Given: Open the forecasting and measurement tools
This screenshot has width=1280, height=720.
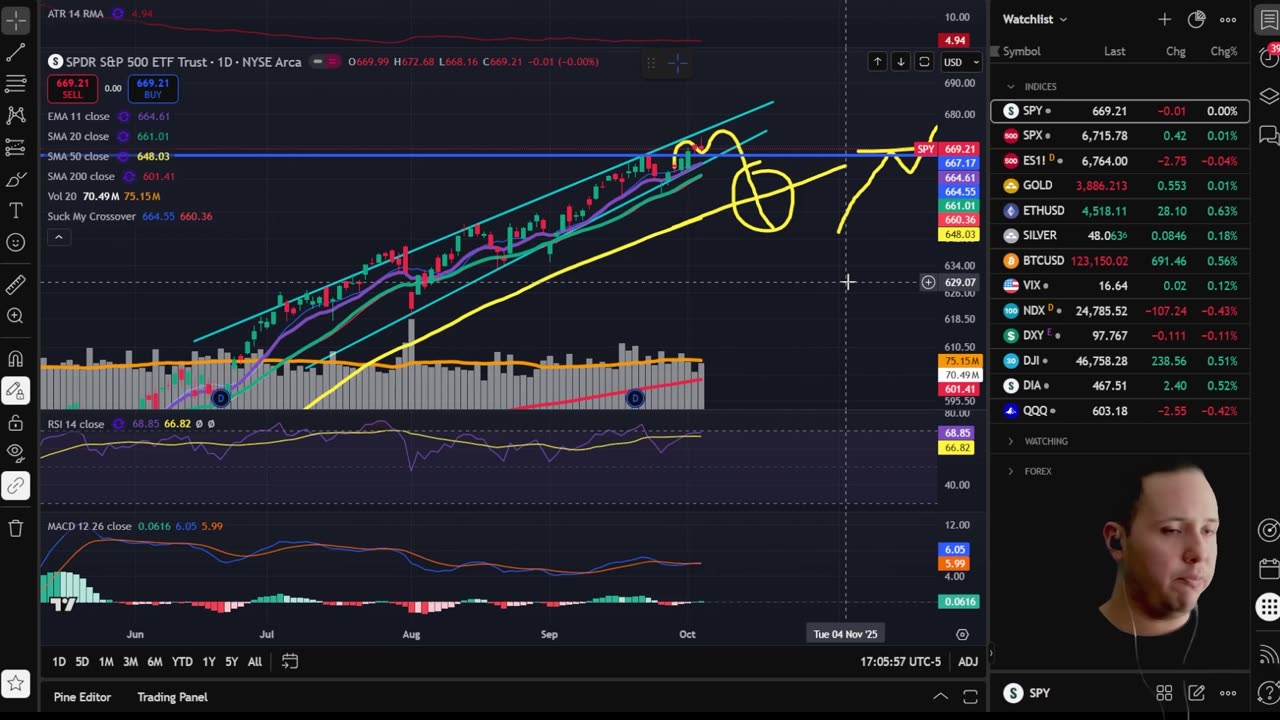Looking at the screenshot, I should click(x=16, y=147).
